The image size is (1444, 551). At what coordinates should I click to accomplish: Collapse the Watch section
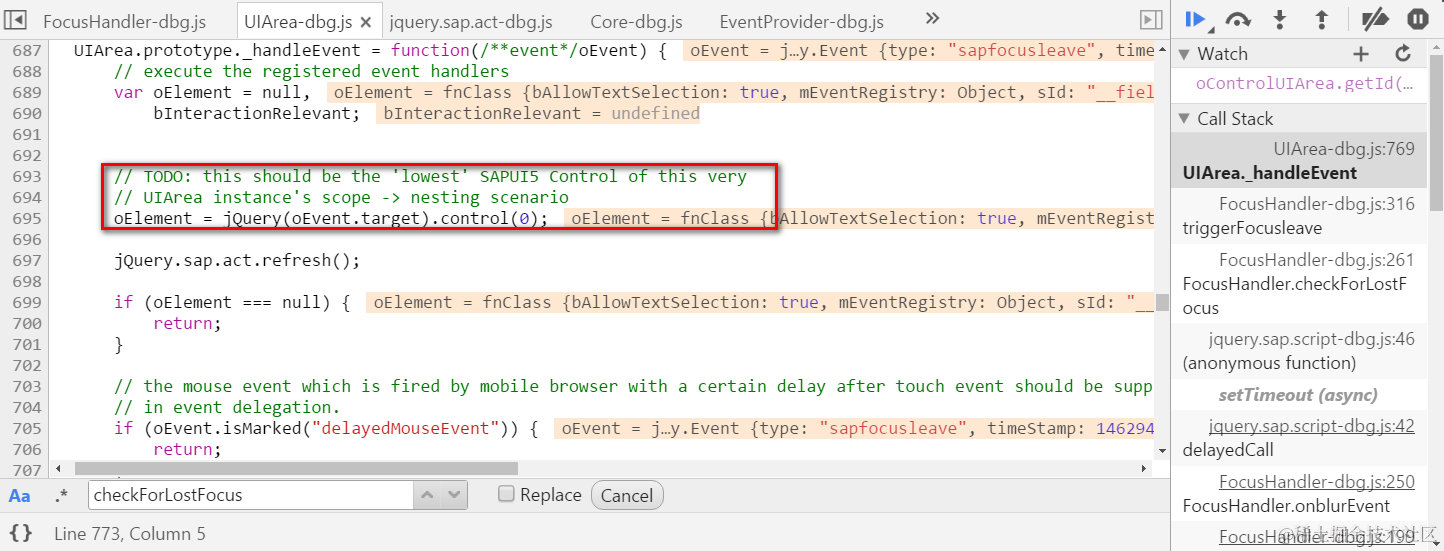coord(1184,54)
